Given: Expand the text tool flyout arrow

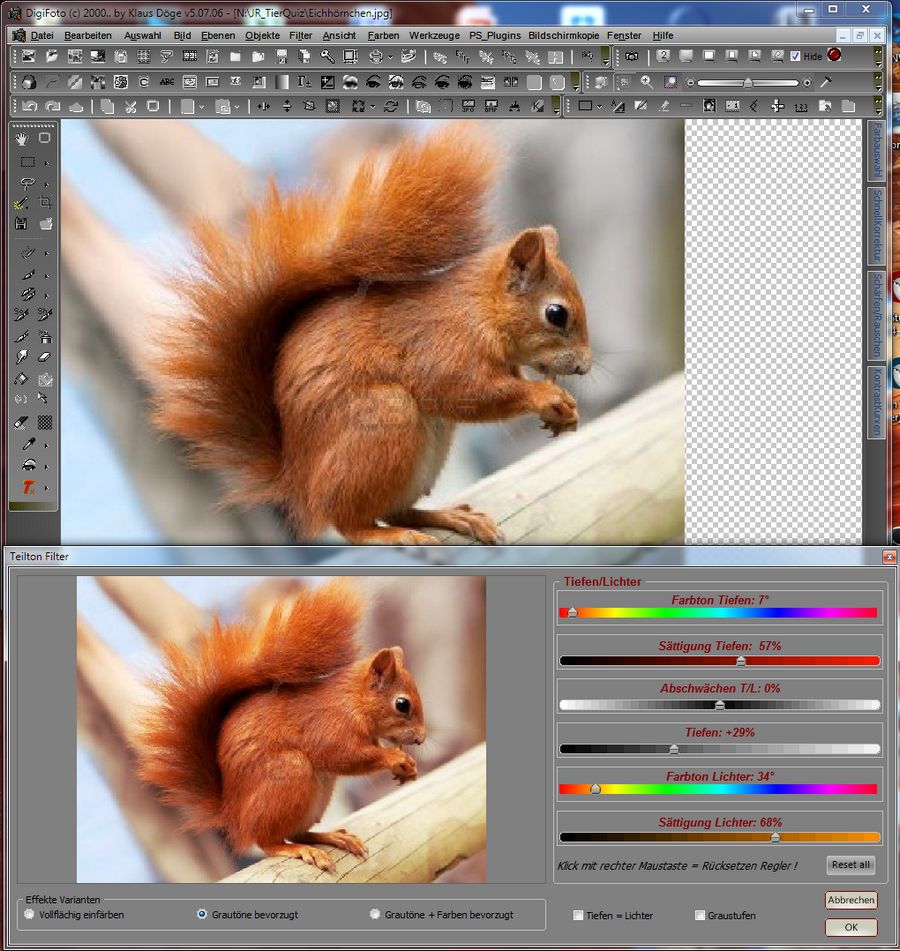Looking at the screenshot, I should tap(46, 488).
